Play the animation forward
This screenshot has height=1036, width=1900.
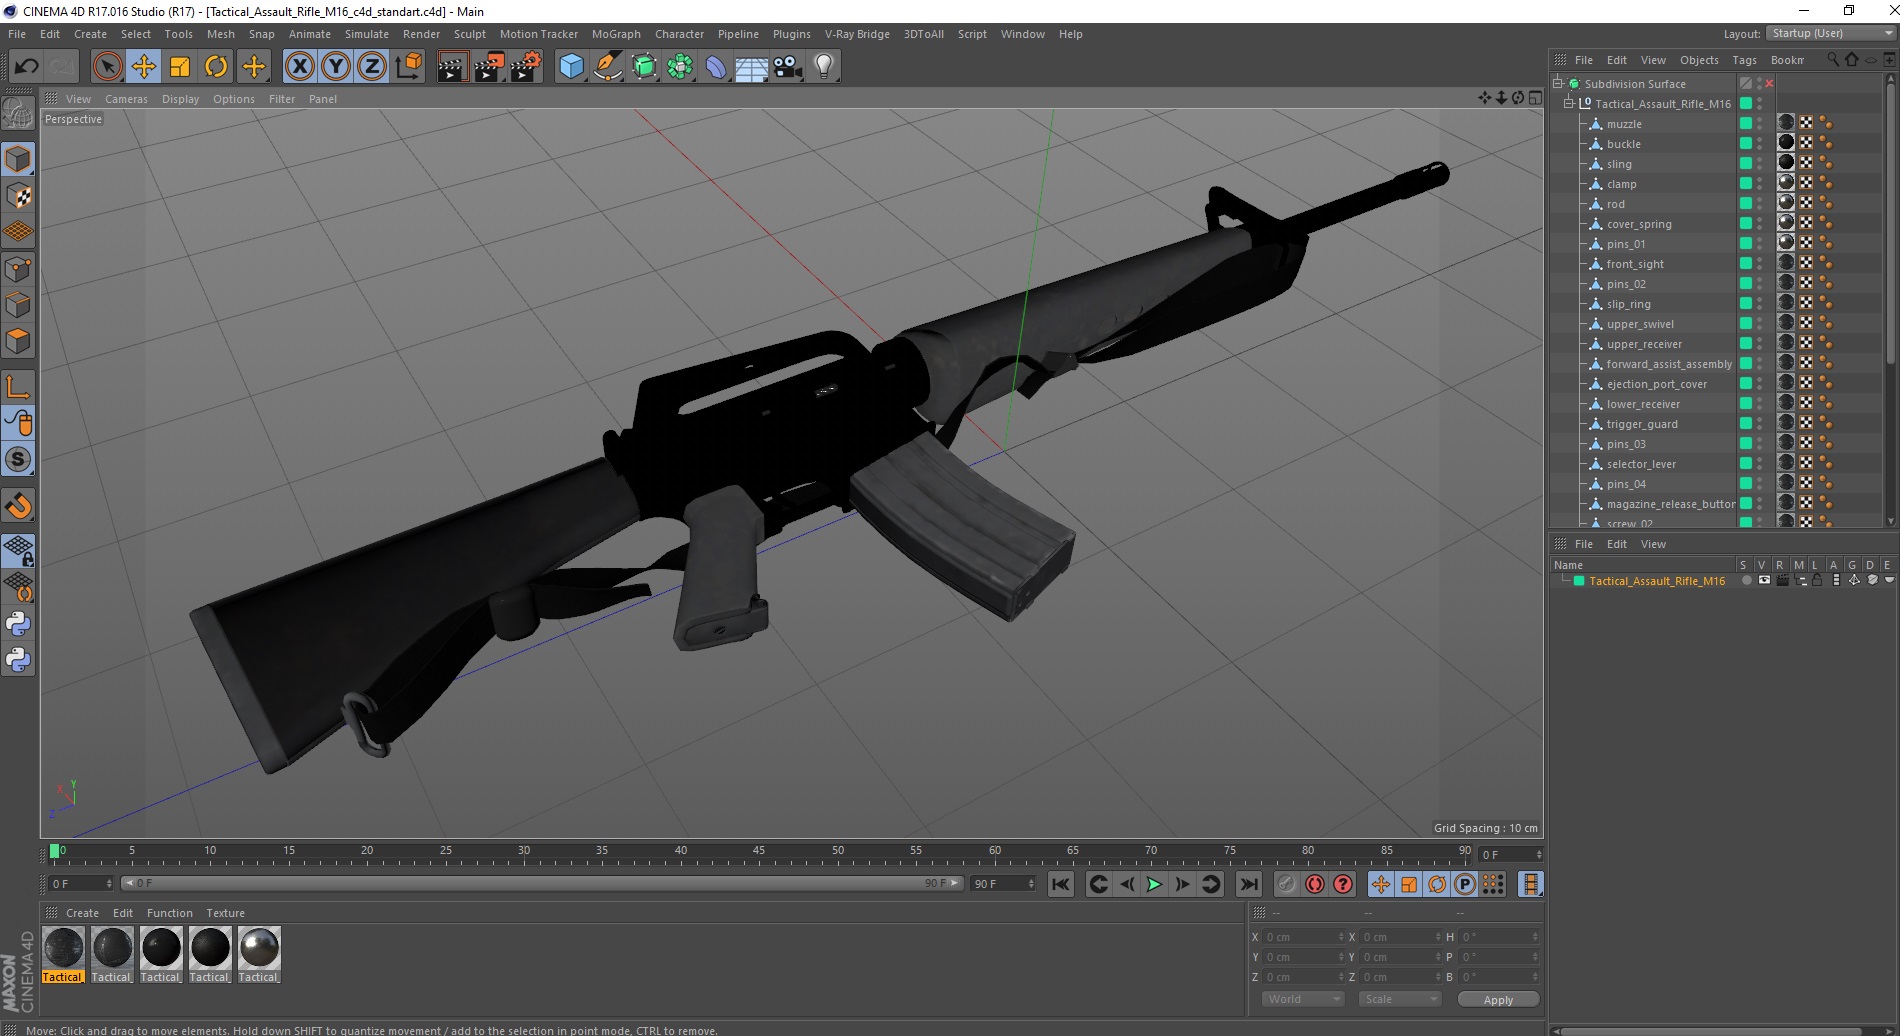tap(1154, 884)
